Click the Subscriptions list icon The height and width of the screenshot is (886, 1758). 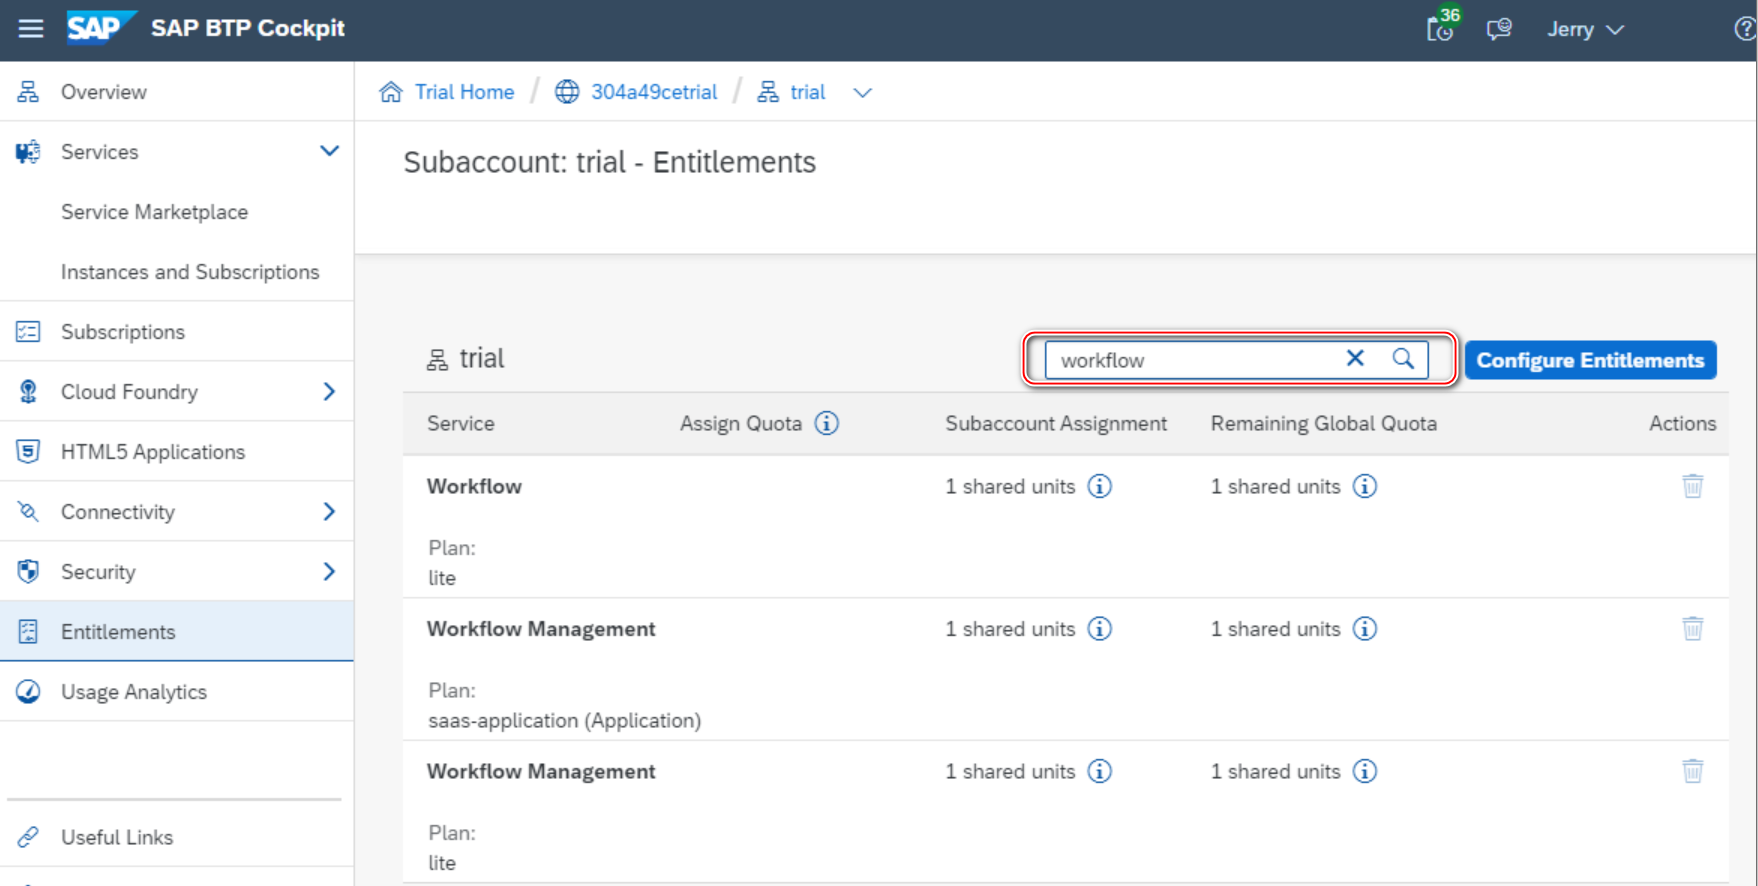[28, 332]
